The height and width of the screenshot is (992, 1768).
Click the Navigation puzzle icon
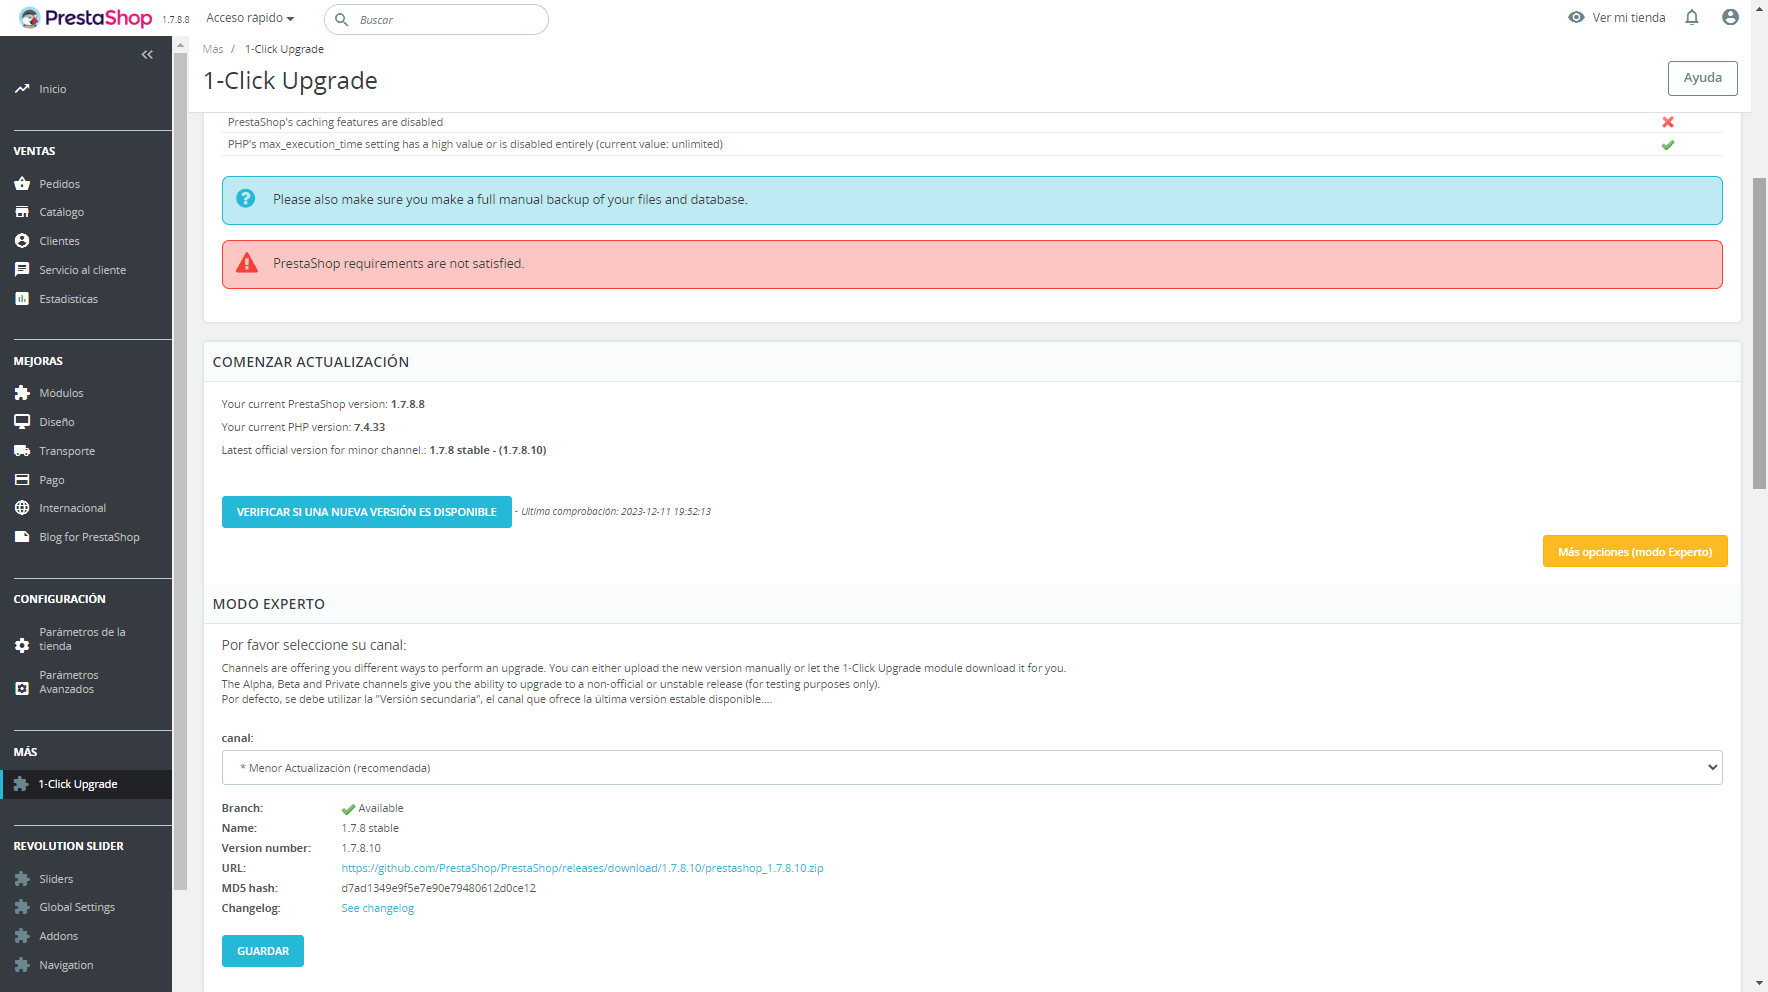click(x=22, y=965)
